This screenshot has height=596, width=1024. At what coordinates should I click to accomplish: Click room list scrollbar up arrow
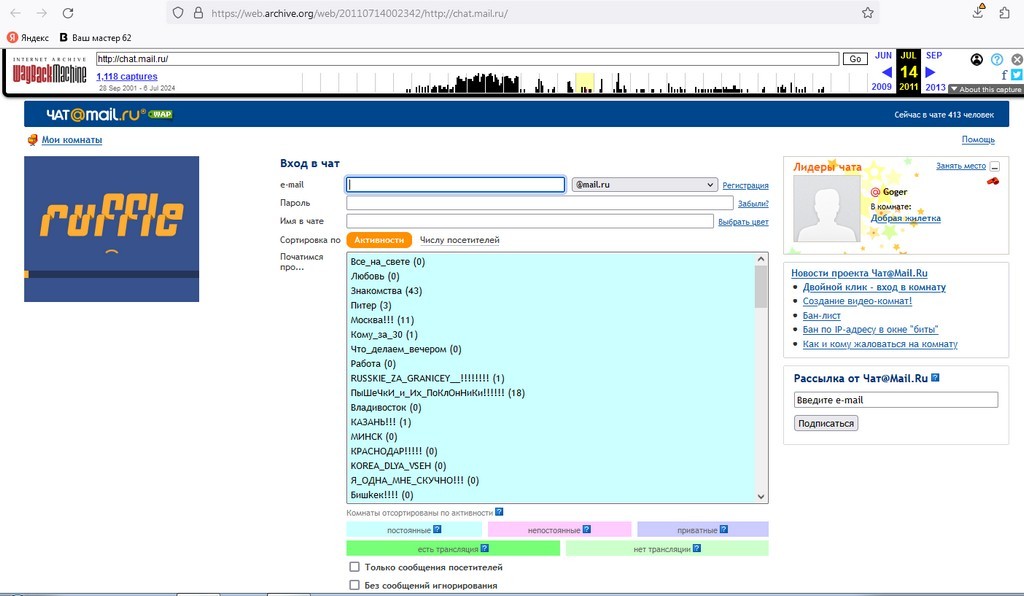pos(761,259)
